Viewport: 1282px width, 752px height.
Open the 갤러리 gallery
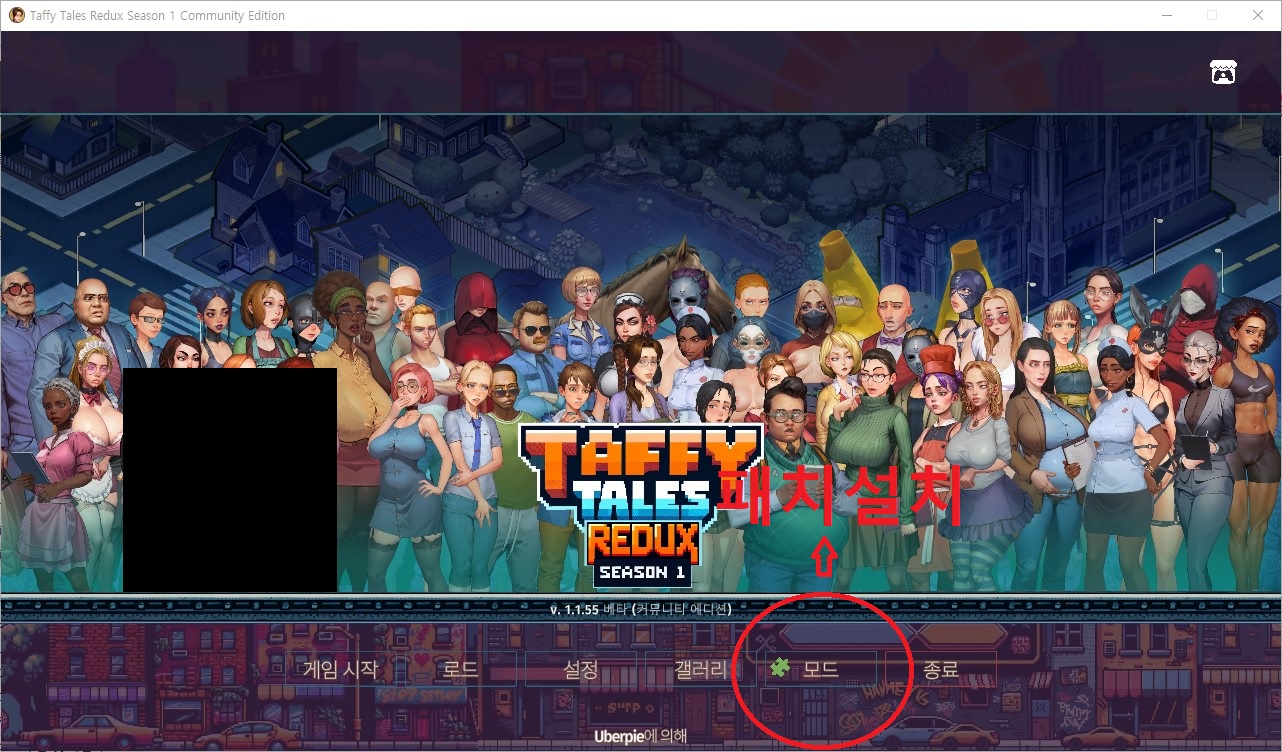click(700, 669)
